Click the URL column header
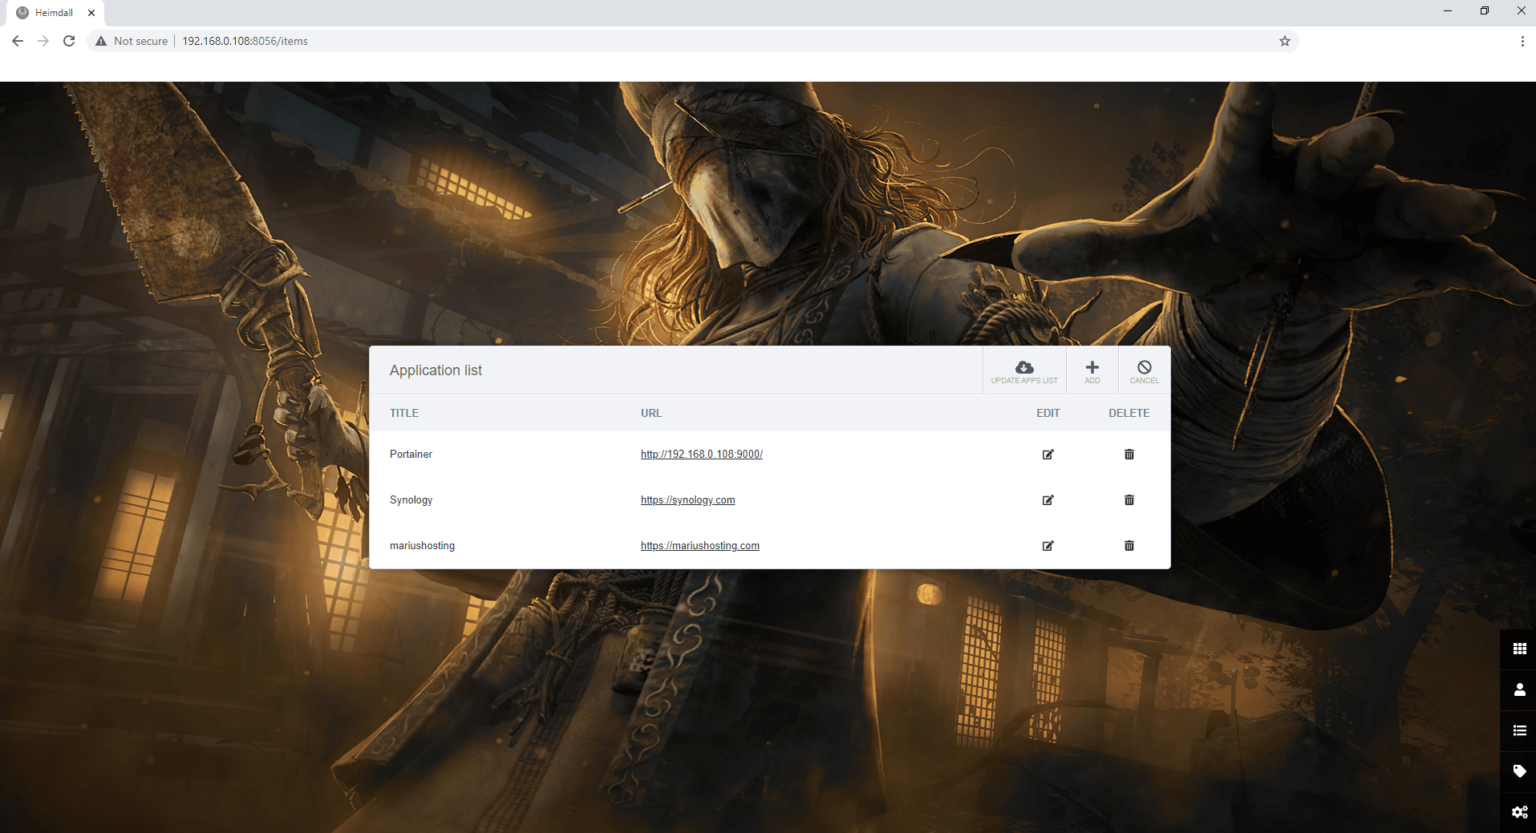The width and height of the screenshot is (1536, 833). tap(651, 413)
